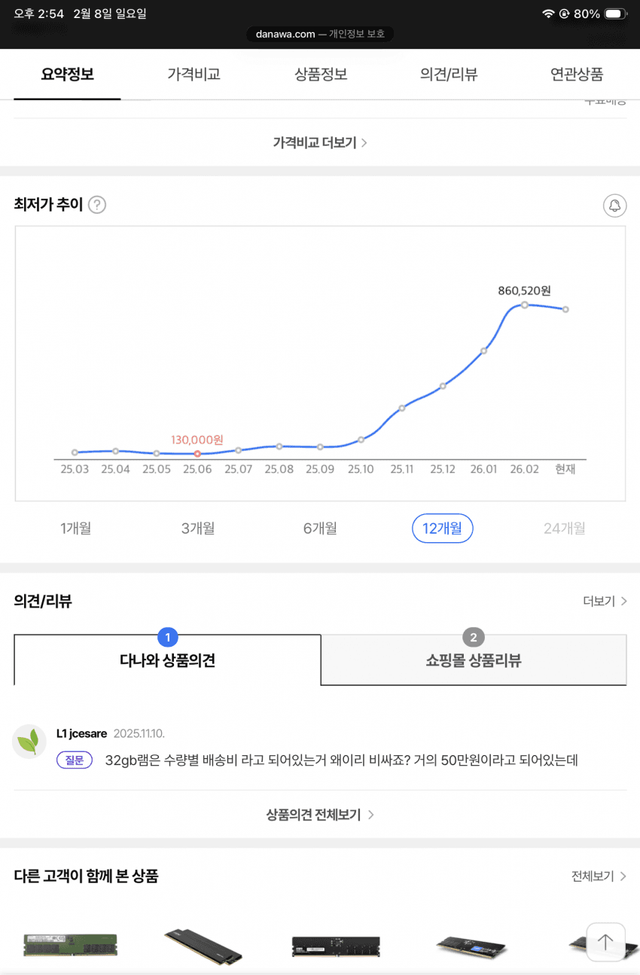The height and width of the screenshot is (975, 640).
Task: Tap the jcesare user avatar icon
Action: (x=29, y=741)
